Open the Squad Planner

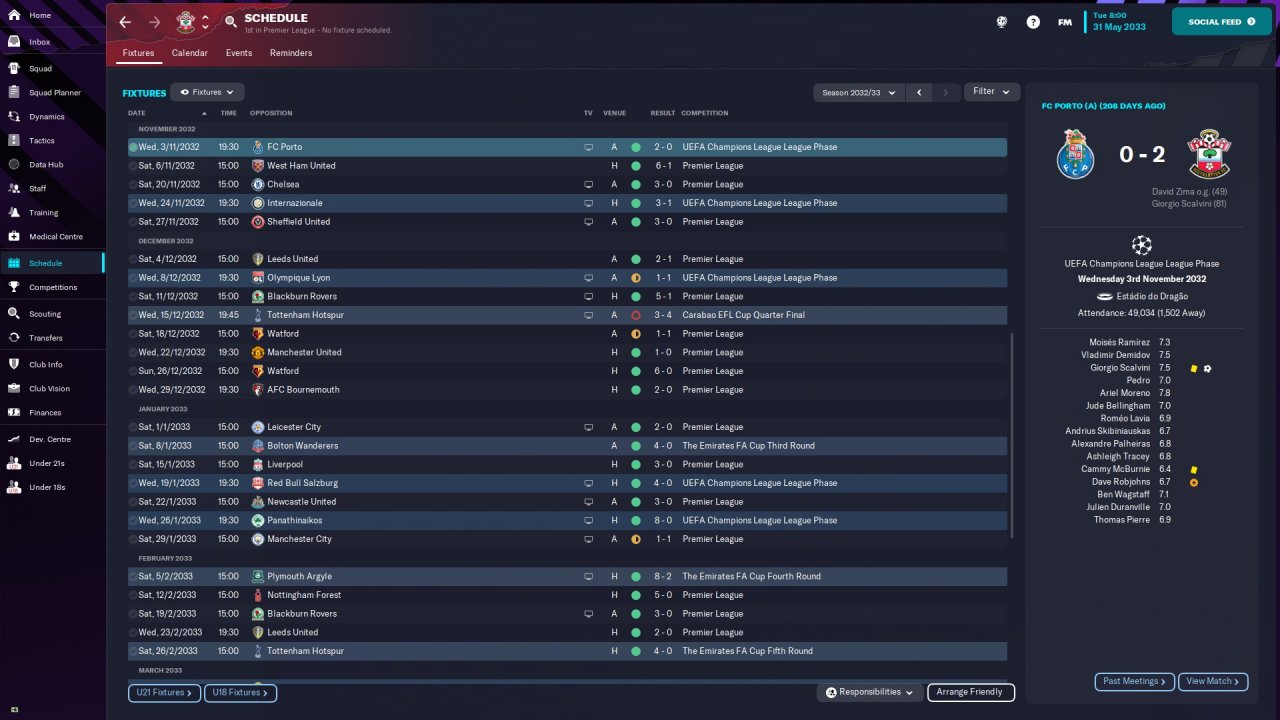pyautogui.click(x=55, y=93)
